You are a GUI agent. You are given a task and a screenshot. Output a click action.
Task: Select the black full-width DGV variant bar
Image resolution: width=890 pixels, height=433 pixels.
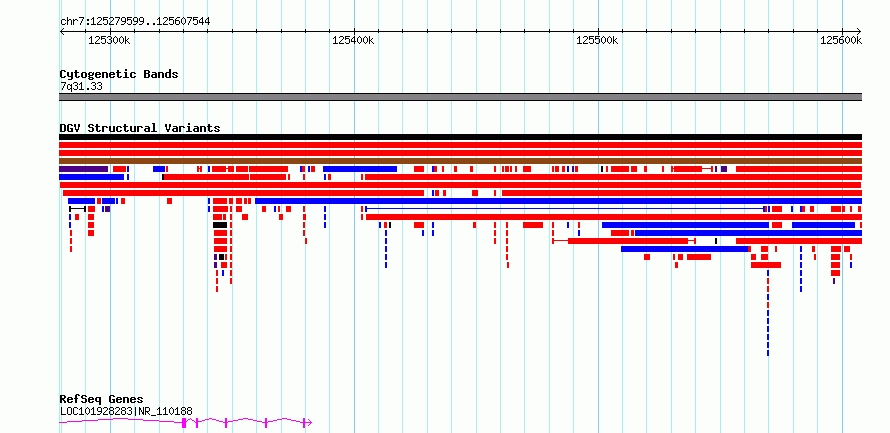460,137
